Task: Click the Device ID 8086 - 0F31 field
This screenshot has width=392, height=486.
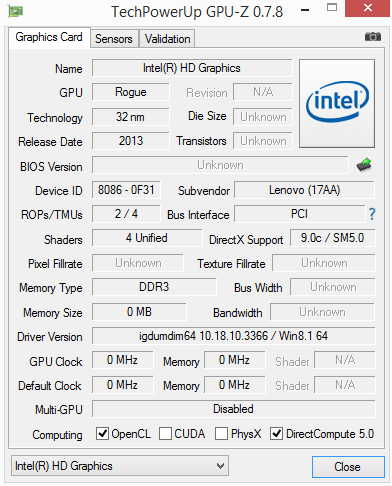Action: [x=126, y=190]
